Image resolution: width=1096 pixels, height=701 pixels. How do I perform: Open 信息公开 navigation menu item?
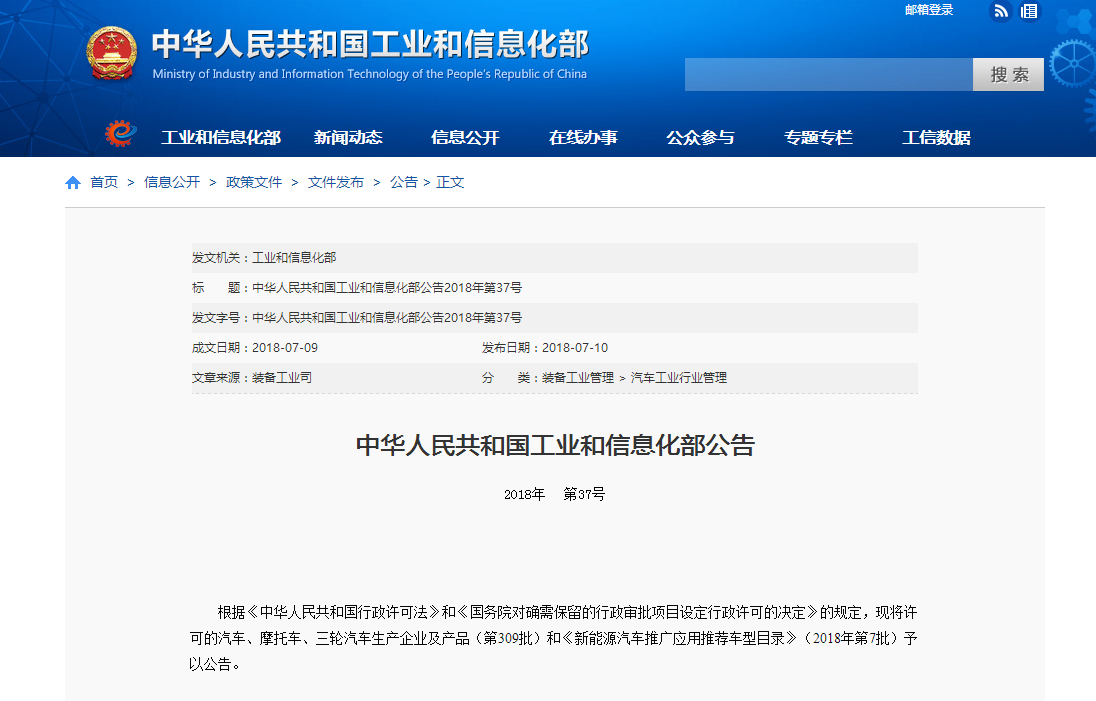(x=466, y=138)
